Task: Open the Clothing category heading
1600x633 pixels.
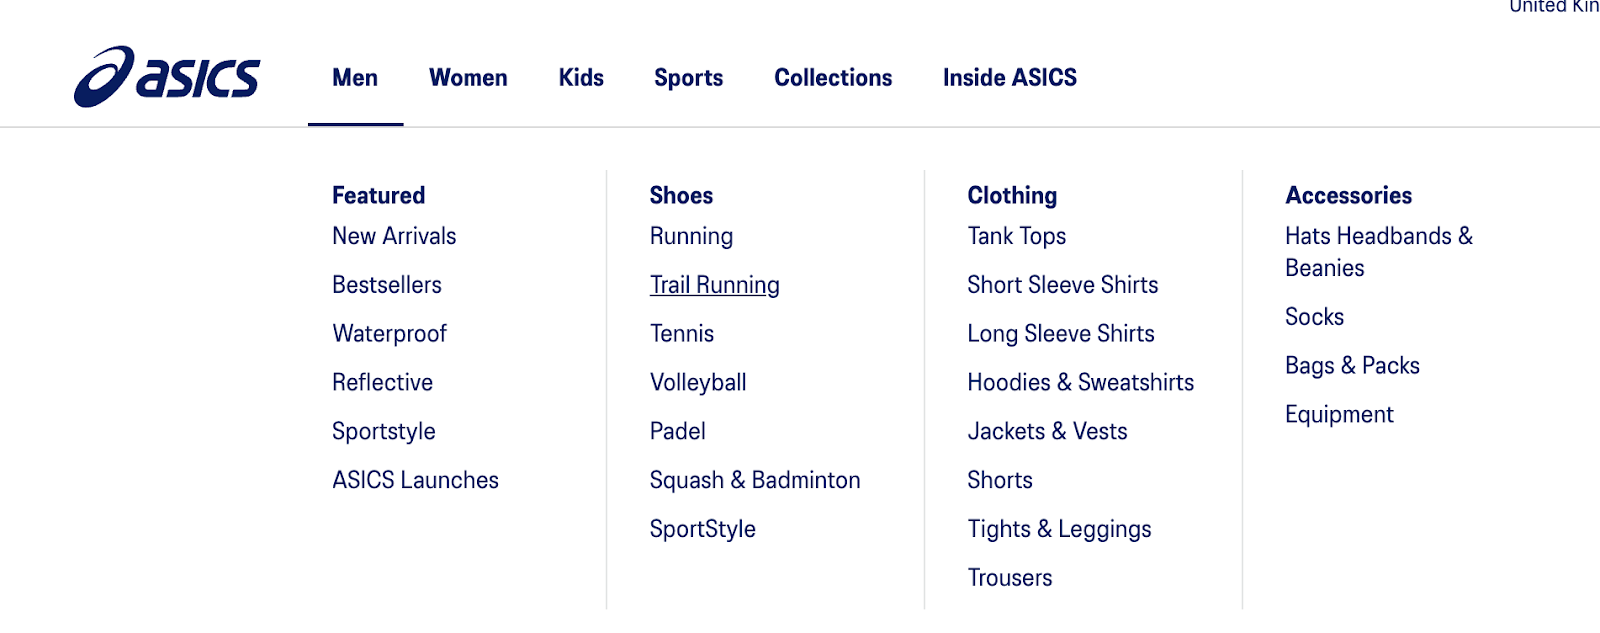Action: [1012, 196]
